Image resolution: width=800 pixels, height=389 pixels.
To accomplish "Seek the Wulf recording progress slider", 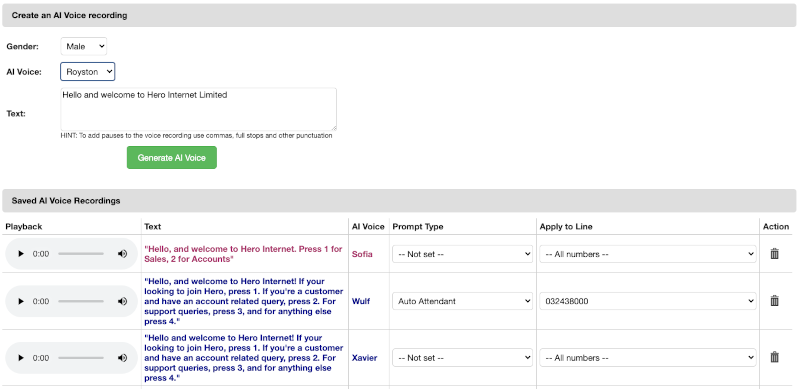I will (81, 301).
